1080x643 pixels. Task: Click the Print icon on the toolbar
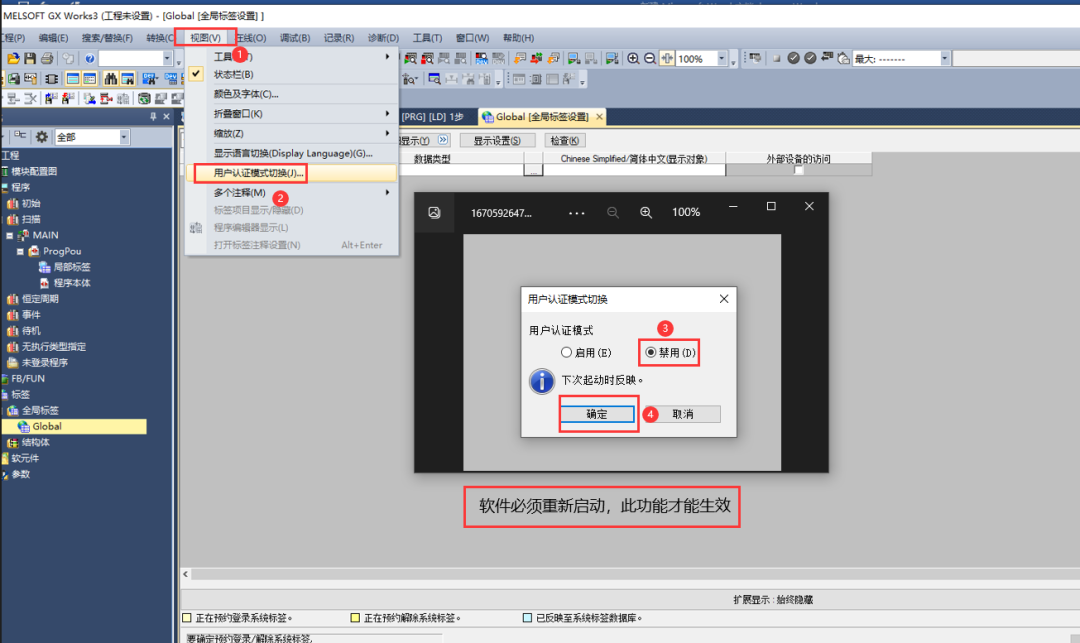coord(46,58)
